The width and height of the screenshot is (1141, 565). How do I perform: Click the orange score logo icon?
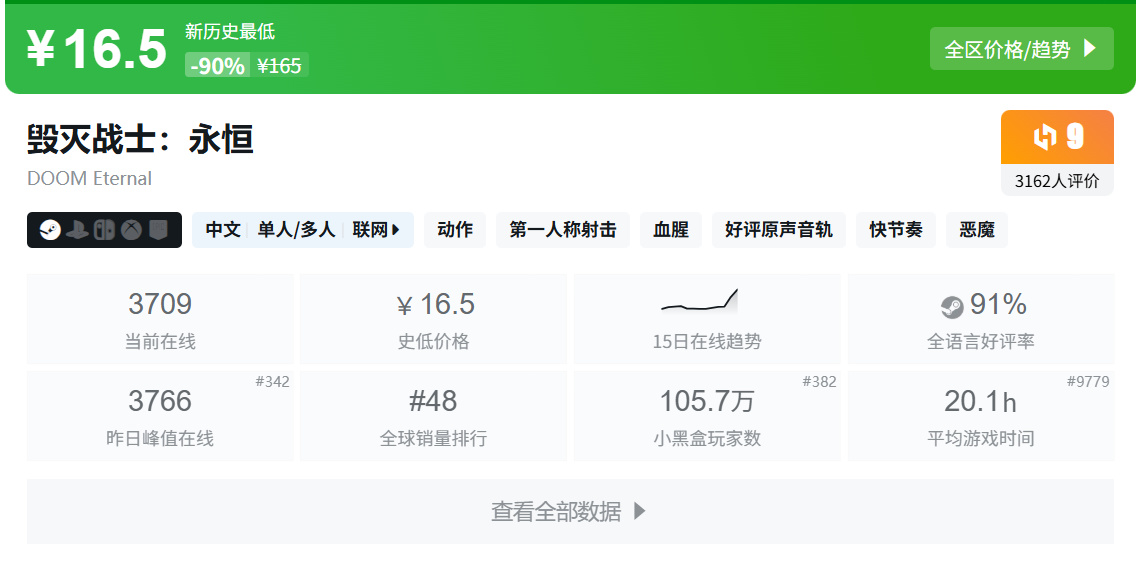click(1044, 136)
